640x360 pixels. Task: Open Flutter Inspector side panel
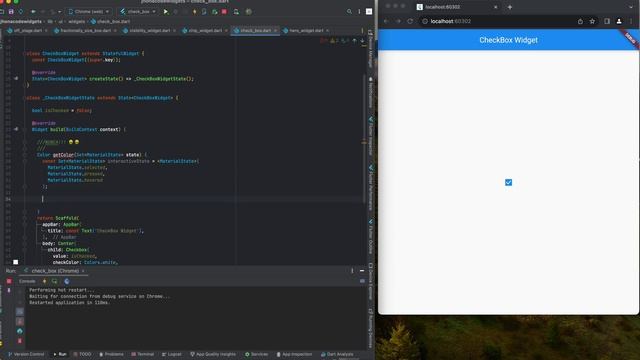pyautogui.click(x=371, y=136)
